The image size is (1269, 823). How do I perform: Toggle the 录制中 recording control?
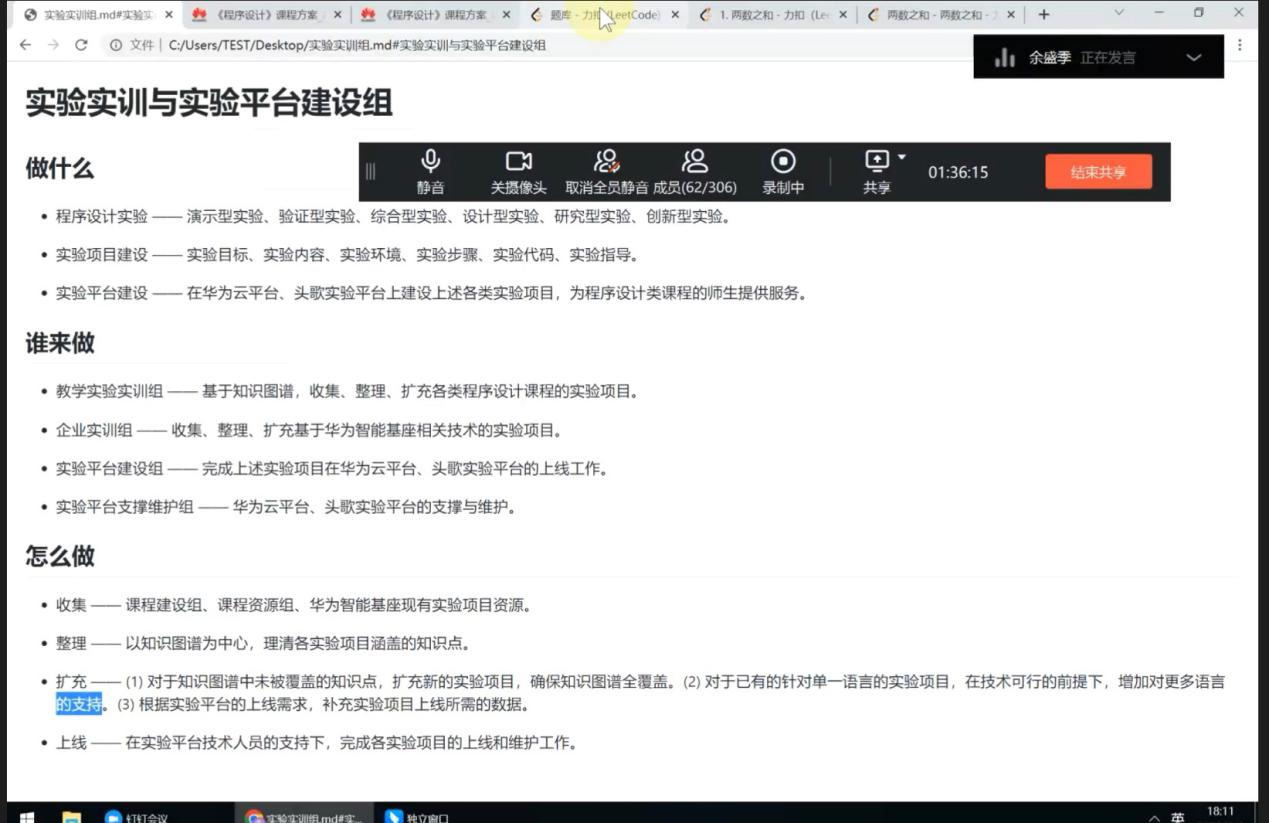point(783,171)
